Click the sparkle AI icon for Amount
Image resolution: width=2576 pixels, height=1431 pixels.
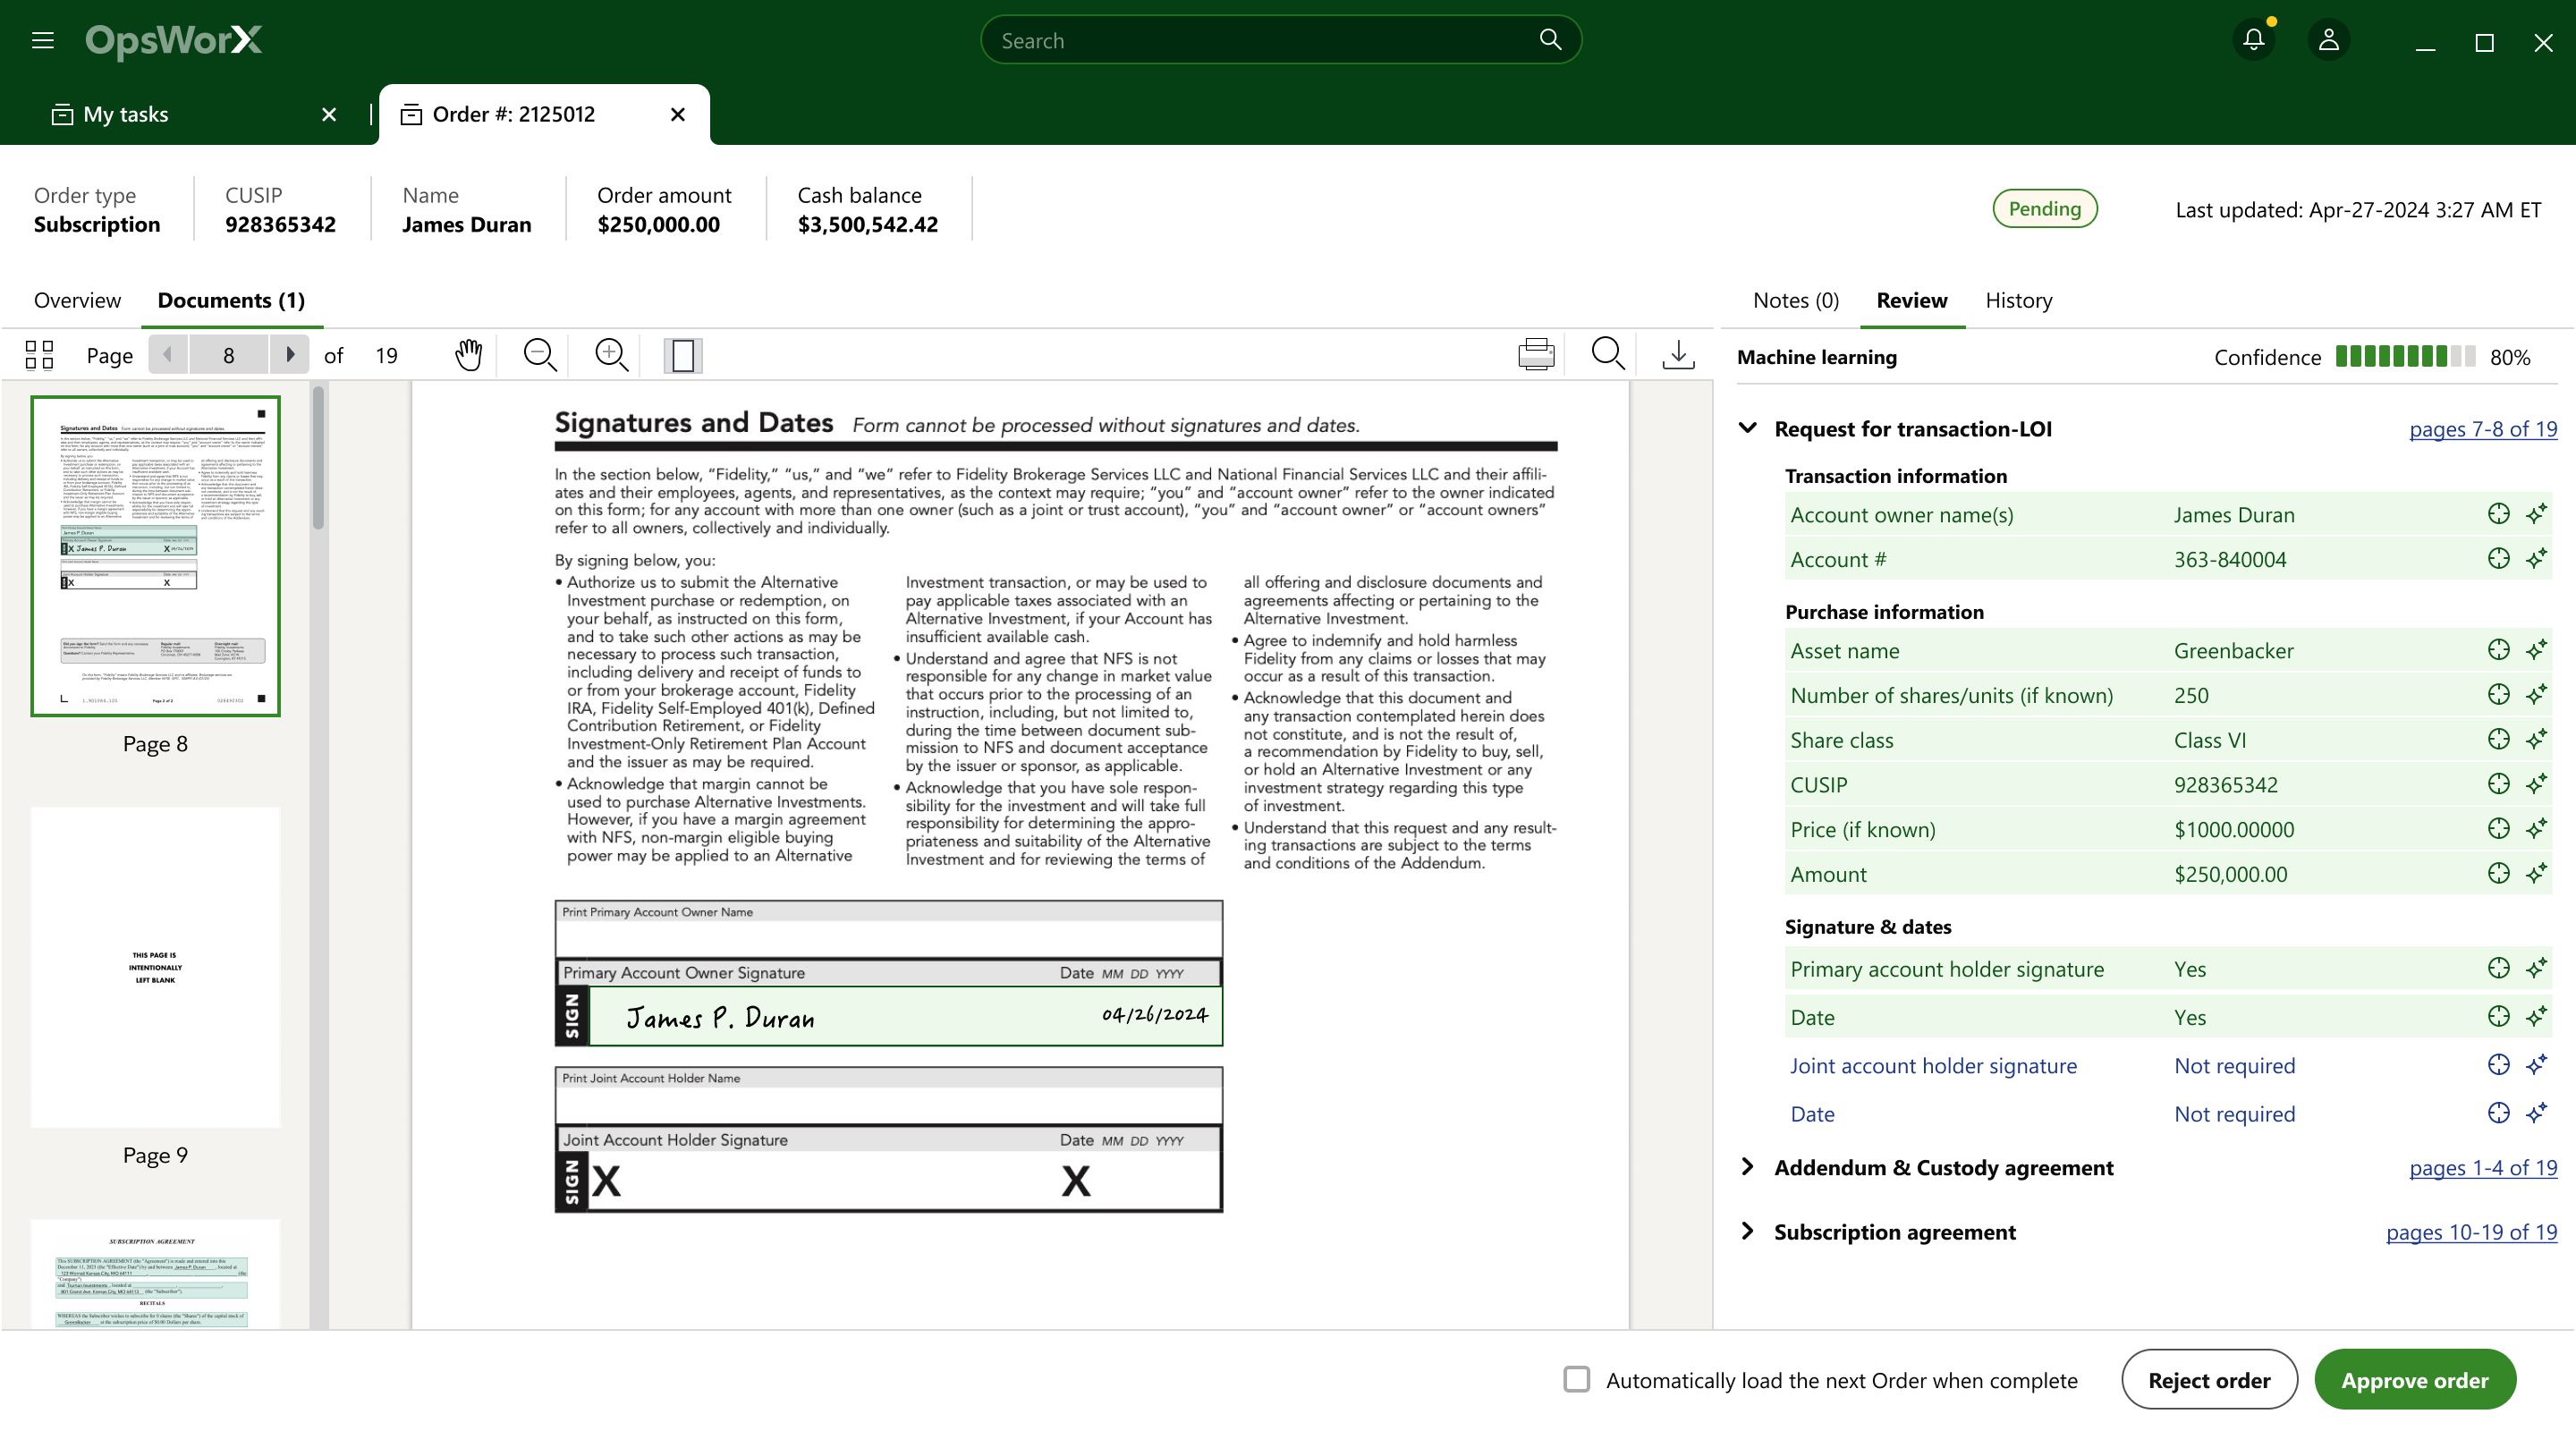point(2536,874)
